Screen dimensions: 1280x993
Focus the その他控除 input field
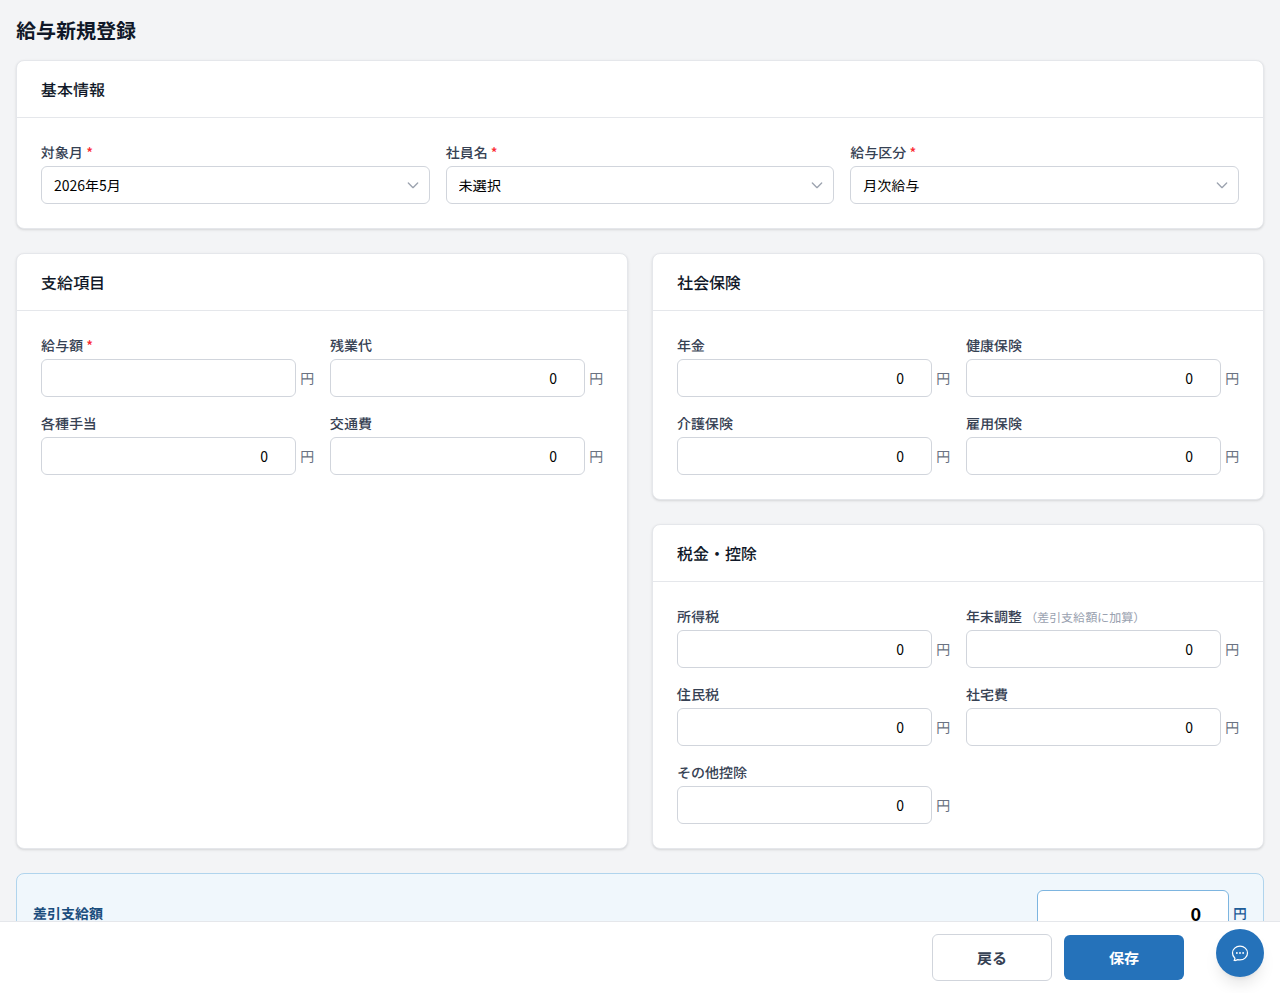[x=804, y=805]
